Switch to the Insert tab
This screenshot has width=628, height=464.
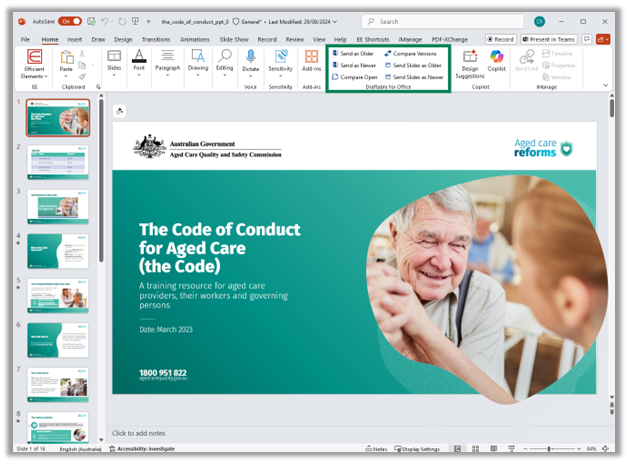coord(74,39)
